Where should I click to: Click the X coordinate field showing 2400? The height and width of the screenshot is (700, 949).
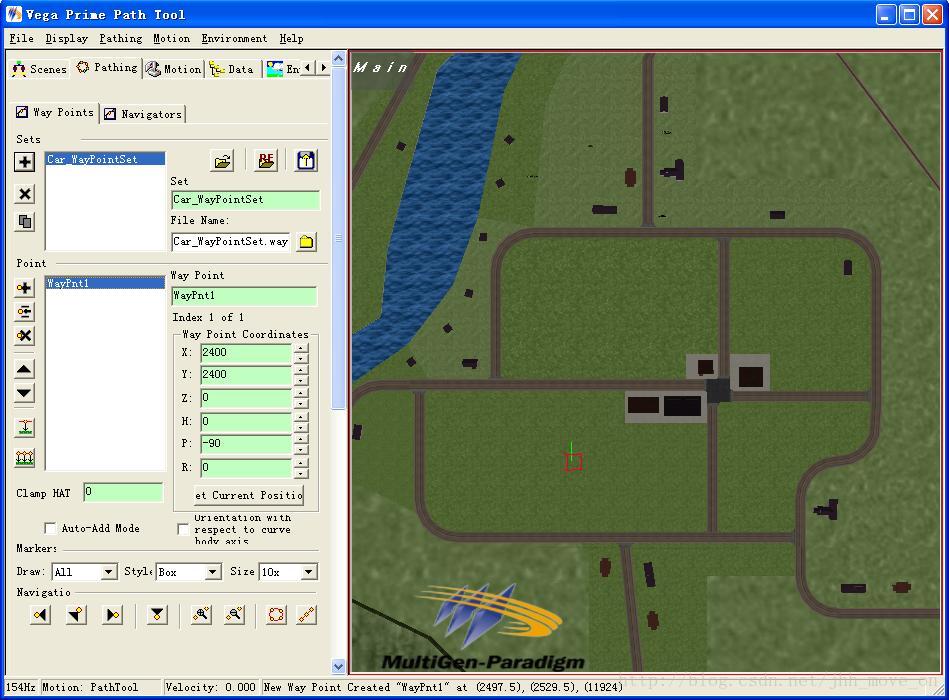click(246, 353)
